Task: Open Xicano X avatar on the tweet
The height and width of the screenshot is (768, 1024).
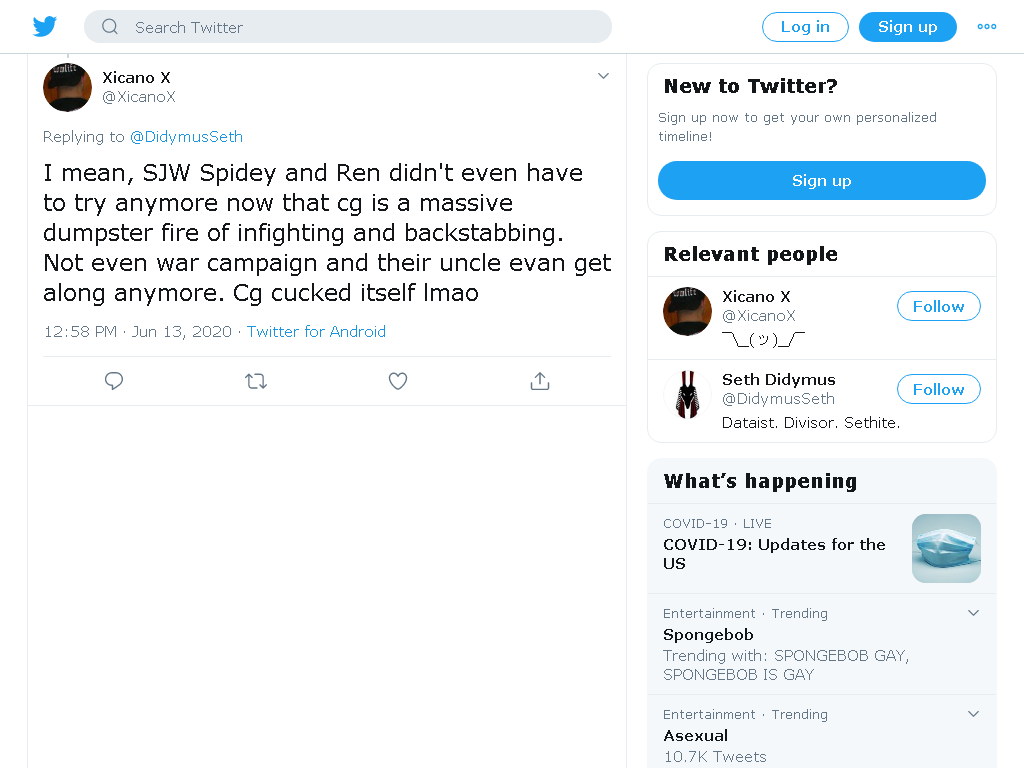Action: 67,88
